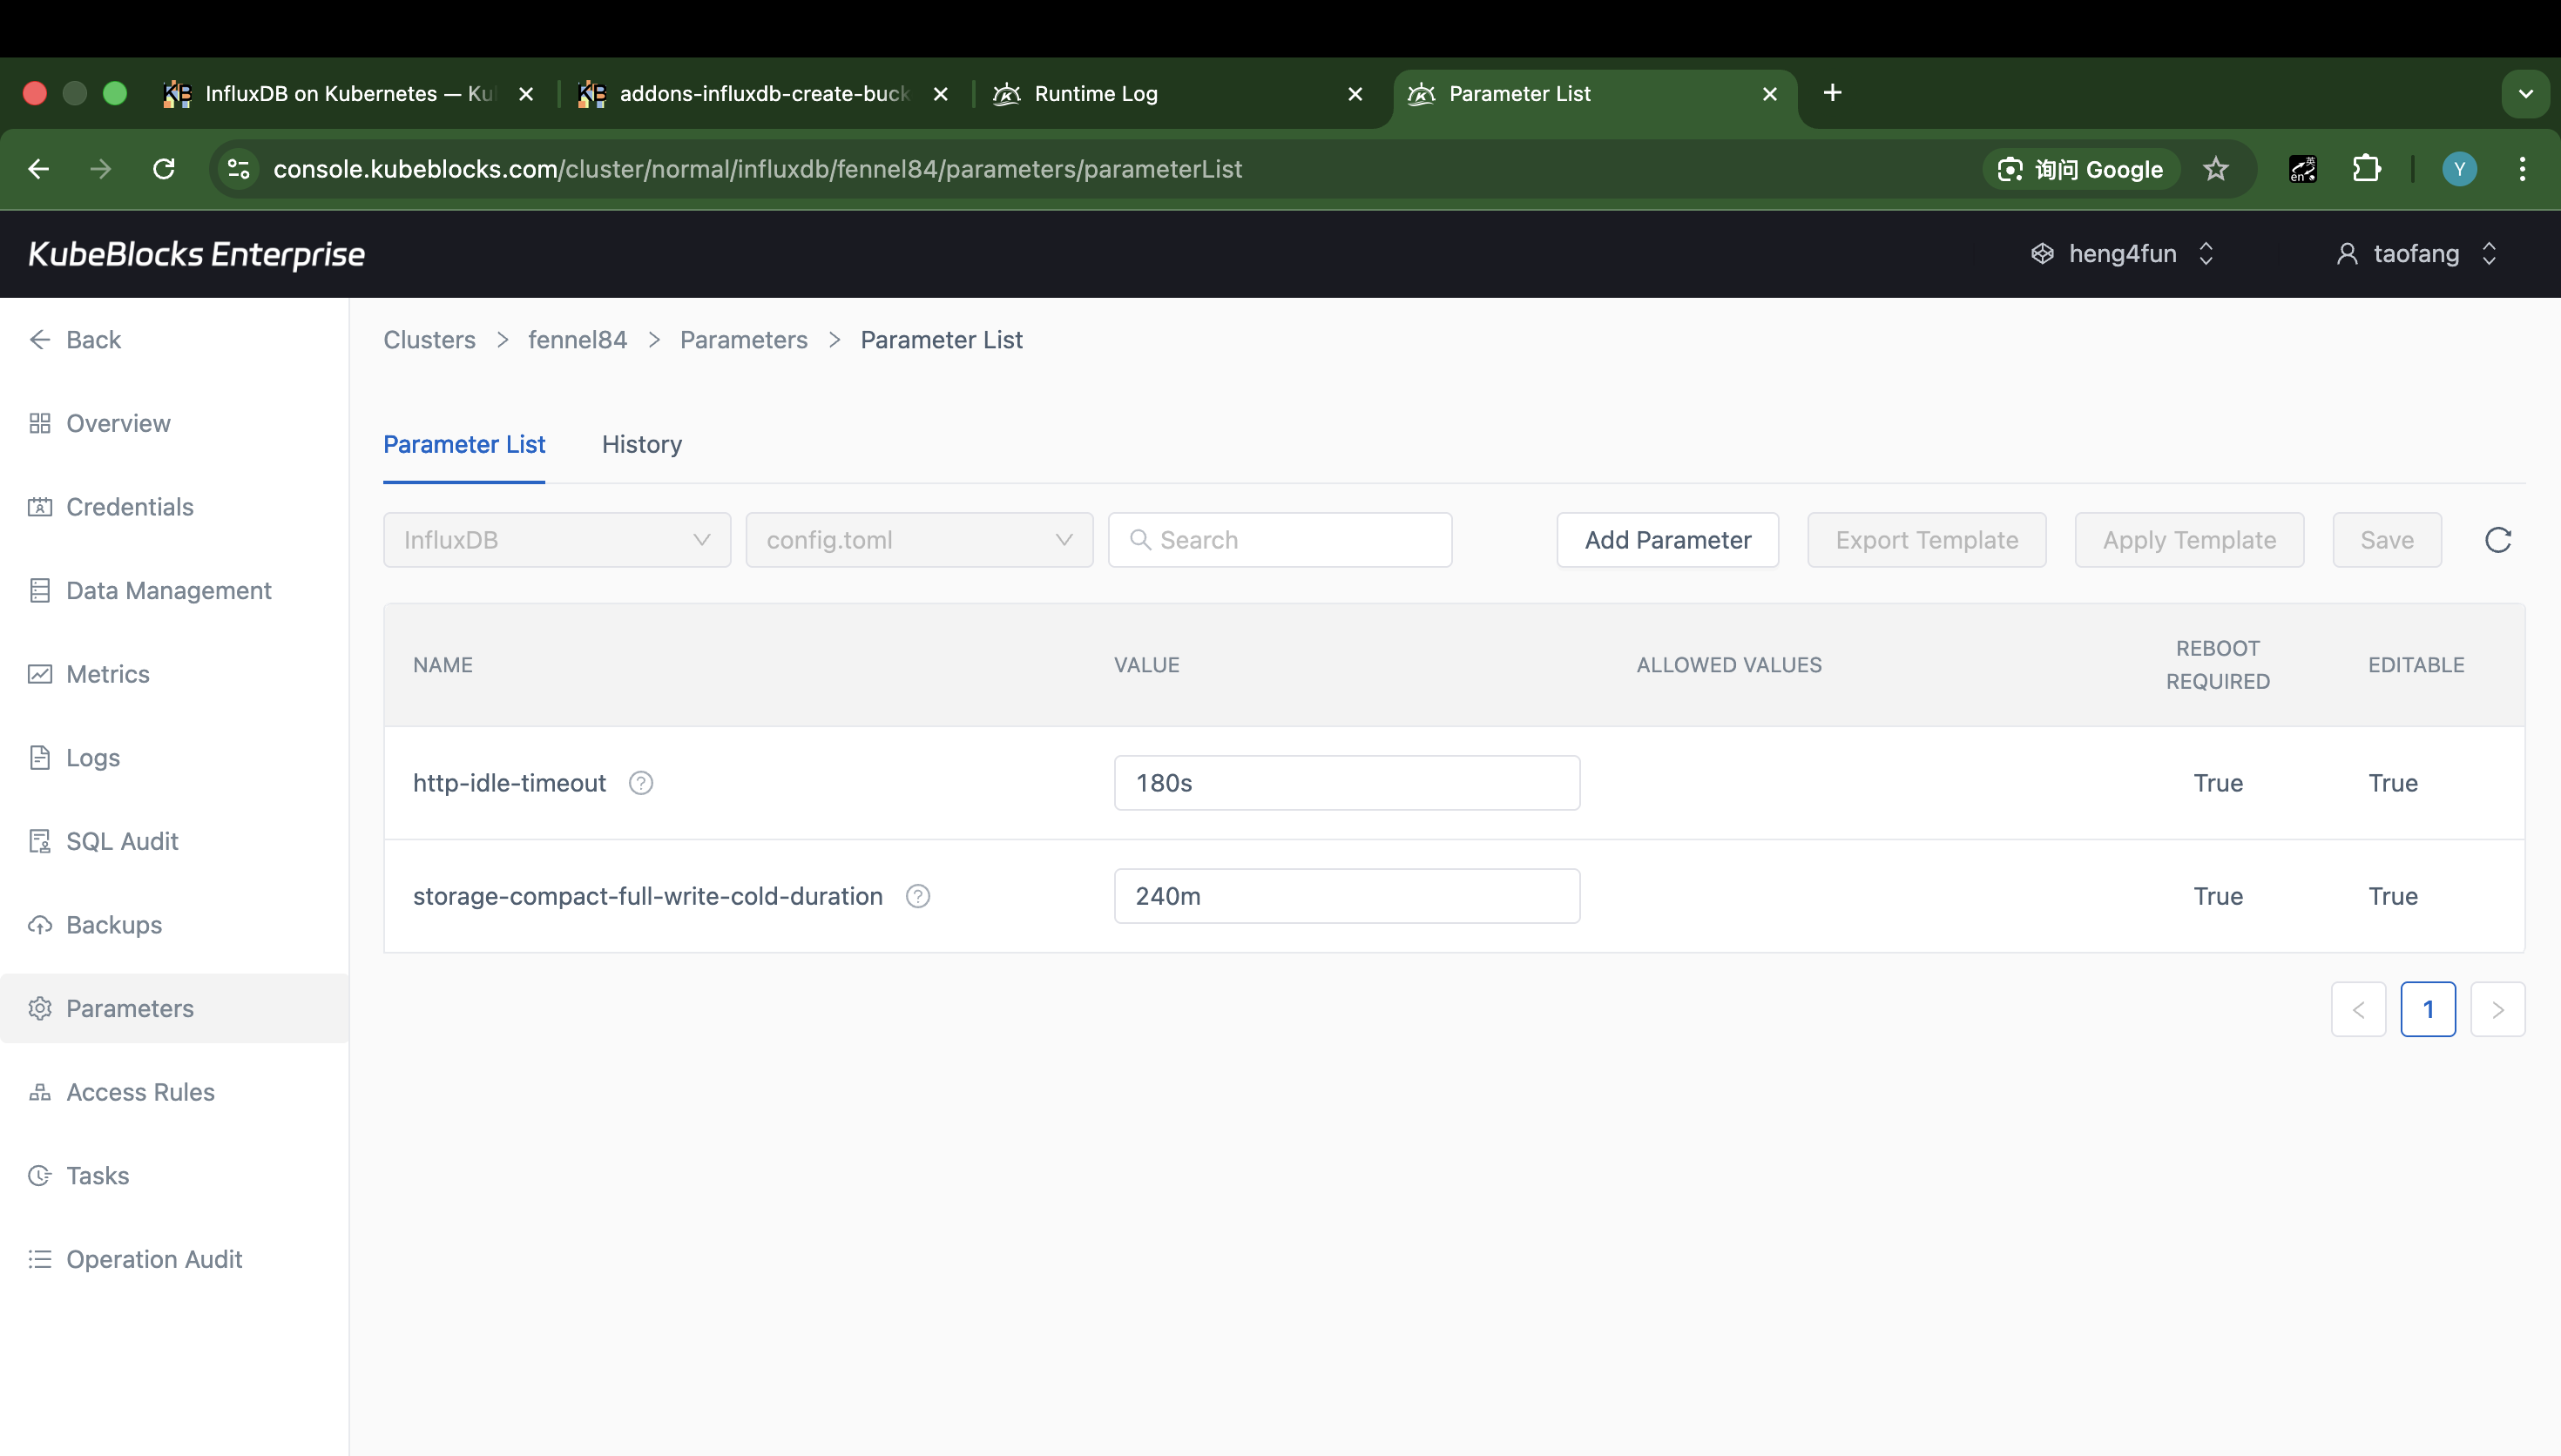Image resolution: width=2561 pixels, height=1456 pixels.
Task: Open Backups from the sidebar
Action: click(114, 925)
